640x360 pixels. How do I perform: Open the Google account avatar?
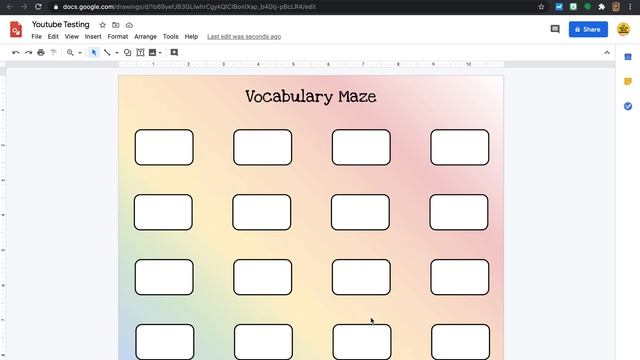pyautogui.click(x=623, y=29)
